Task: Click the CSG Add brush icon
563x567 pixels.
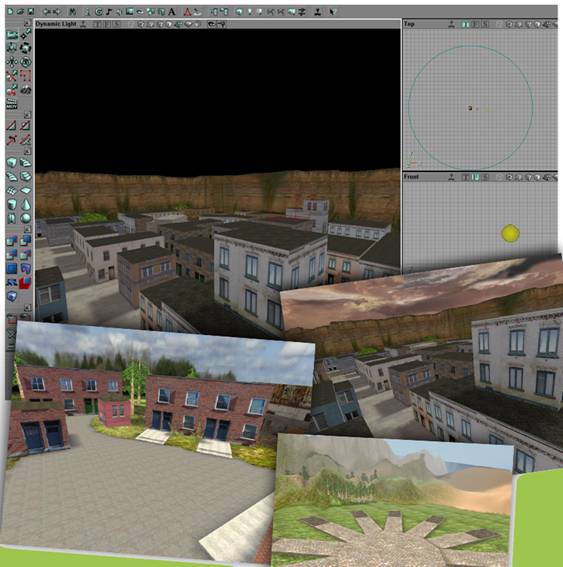Action: tap(12, 240)
